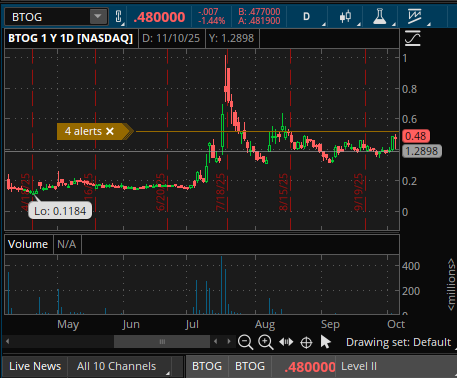Screen dimensions: 457x378
Task: Click the symbol link chain icon
Action: coord(118,16)
